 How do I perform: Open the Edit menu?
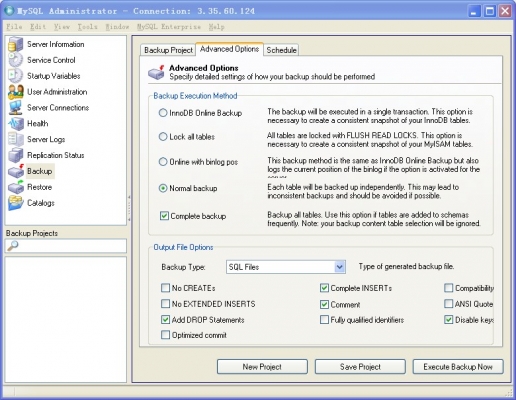pyautogui.click(x=38, y=27)
